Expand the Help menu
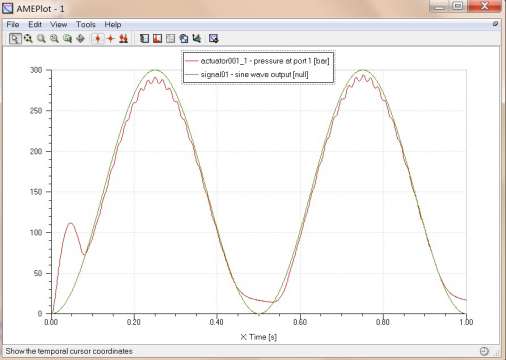The width and height of the screenshot is (506, 360). click(x=113, y=25)
